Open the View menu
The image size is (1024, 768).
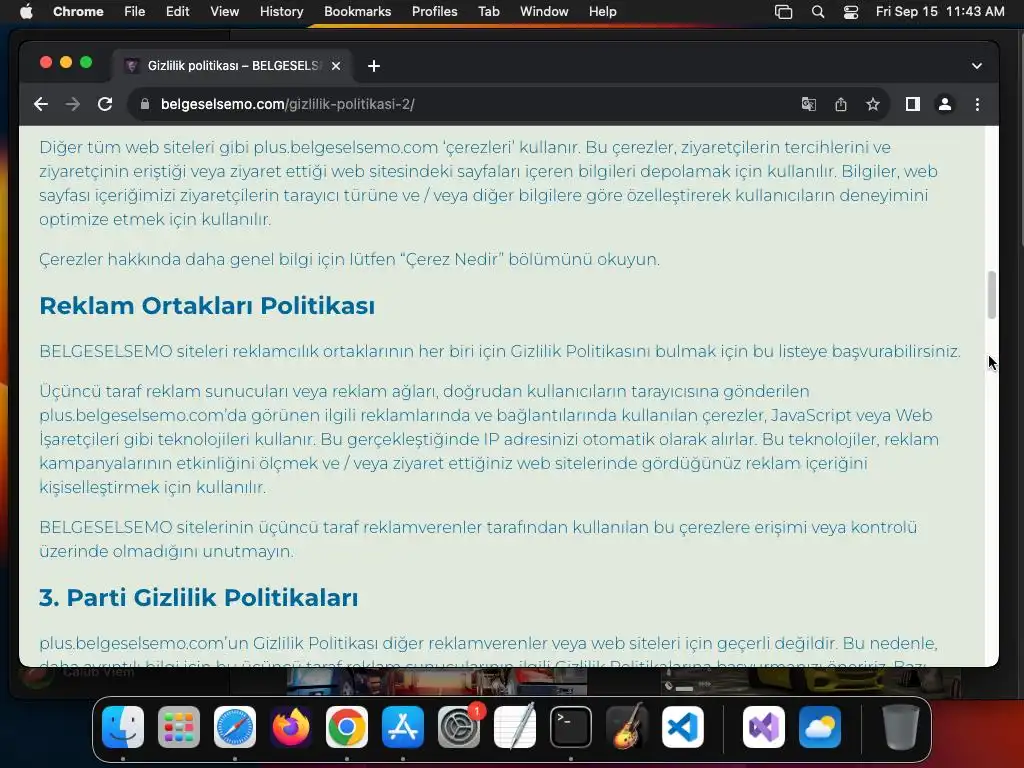point(224,11)
